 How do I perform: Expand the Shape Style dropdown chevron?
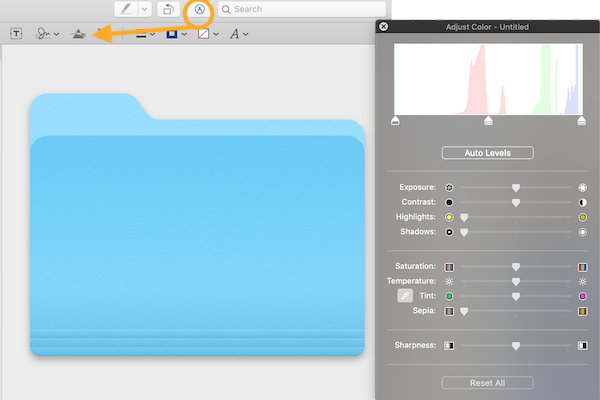[152, 34]
